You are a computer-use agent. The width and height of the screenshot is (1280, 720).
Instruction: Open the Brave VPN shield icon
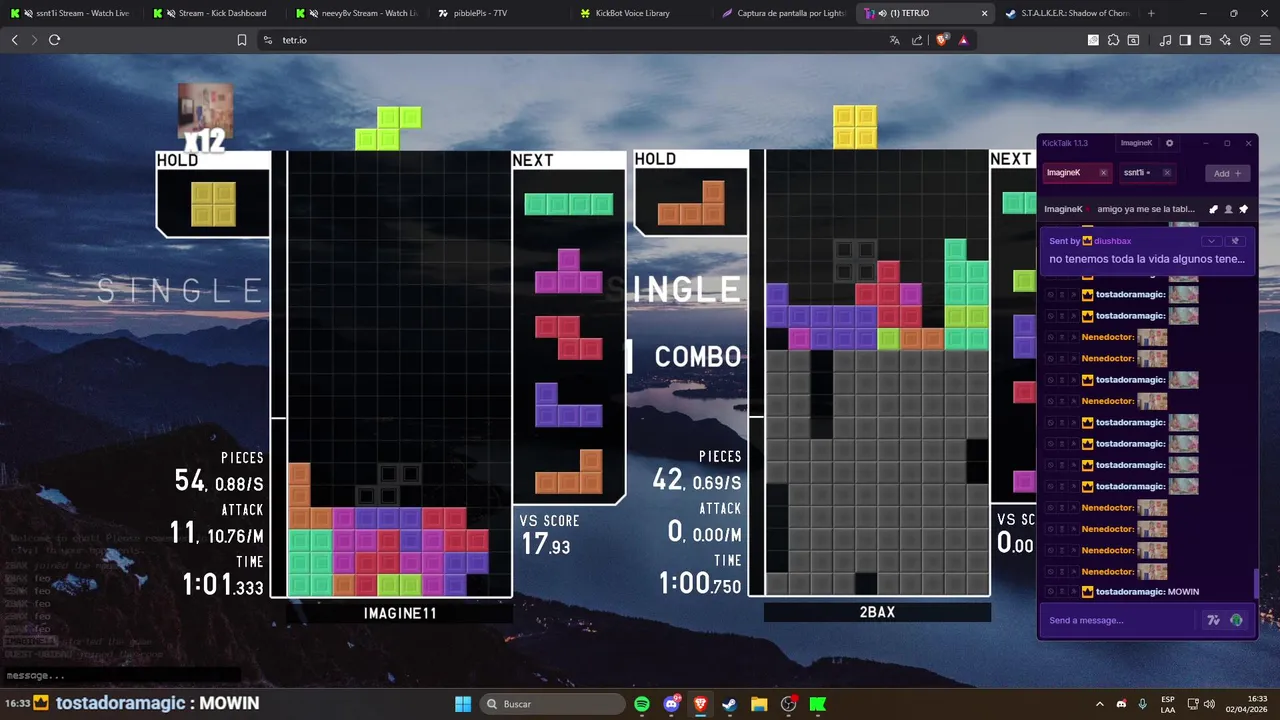[1245, 40]
